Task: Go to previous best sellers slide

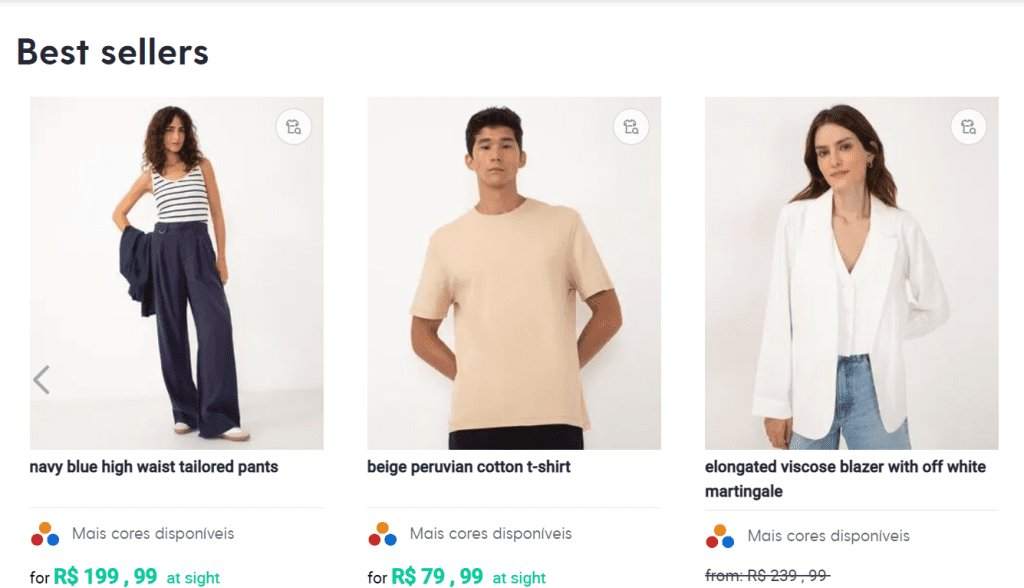Action: coord(41,380)
